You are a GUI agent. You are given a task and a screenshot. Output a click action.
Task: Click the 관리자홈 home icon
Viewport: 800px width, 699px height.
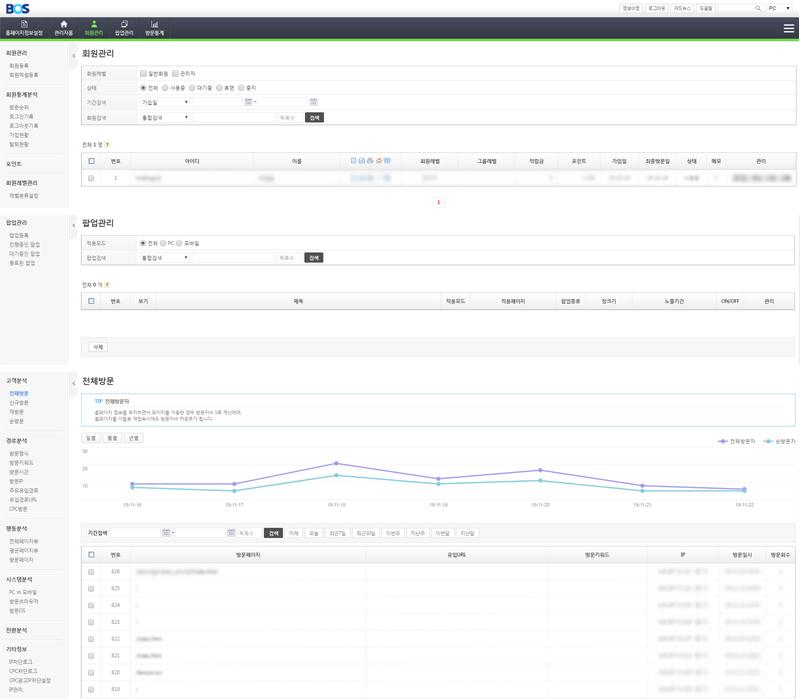click(x=64, y=27)
